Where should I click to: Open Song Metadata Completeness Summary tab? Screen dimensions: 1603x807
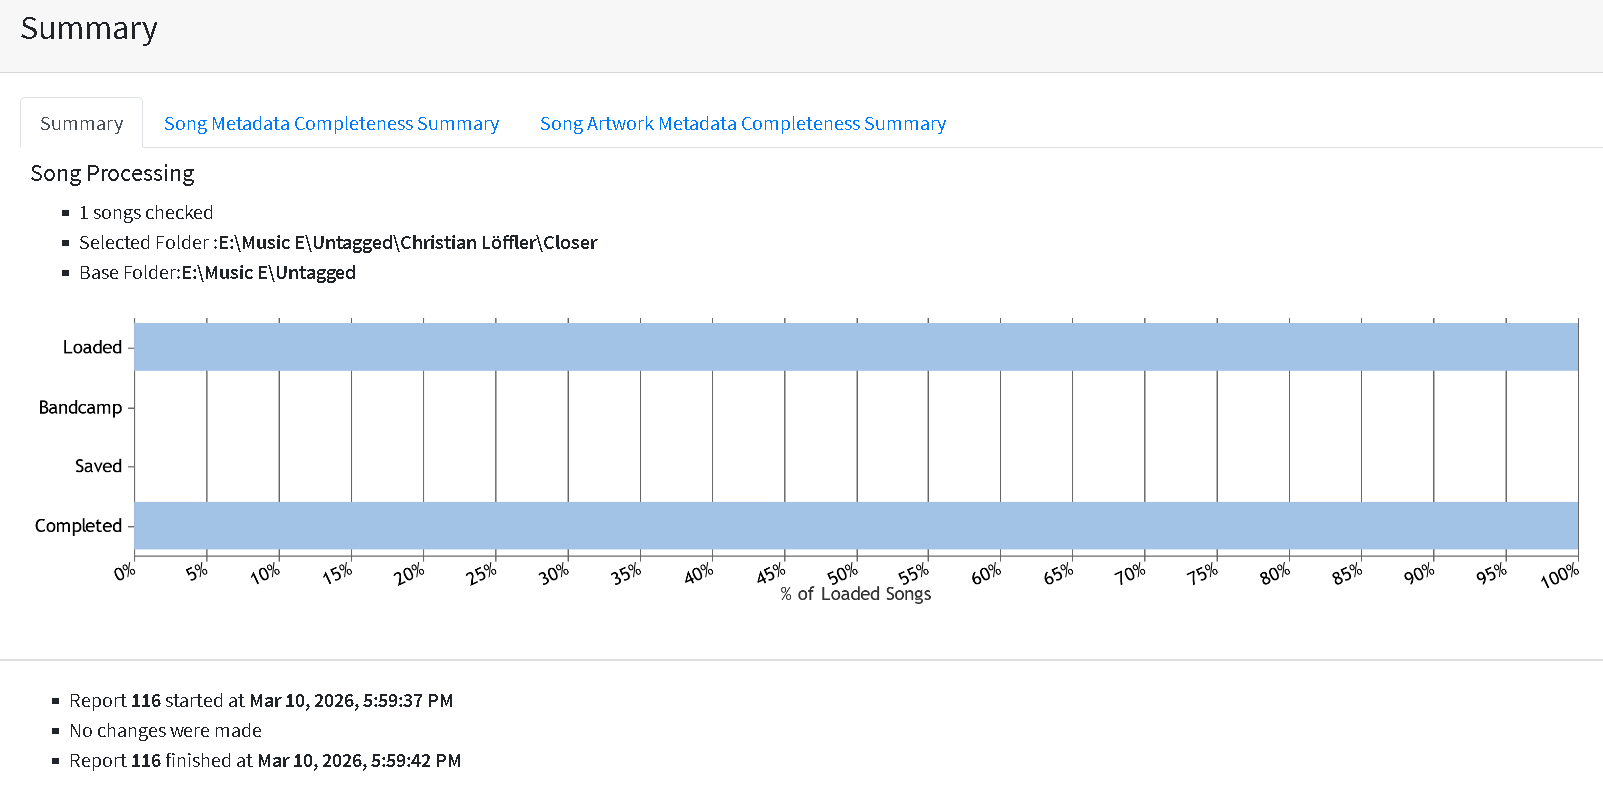(x=331, y=124)
